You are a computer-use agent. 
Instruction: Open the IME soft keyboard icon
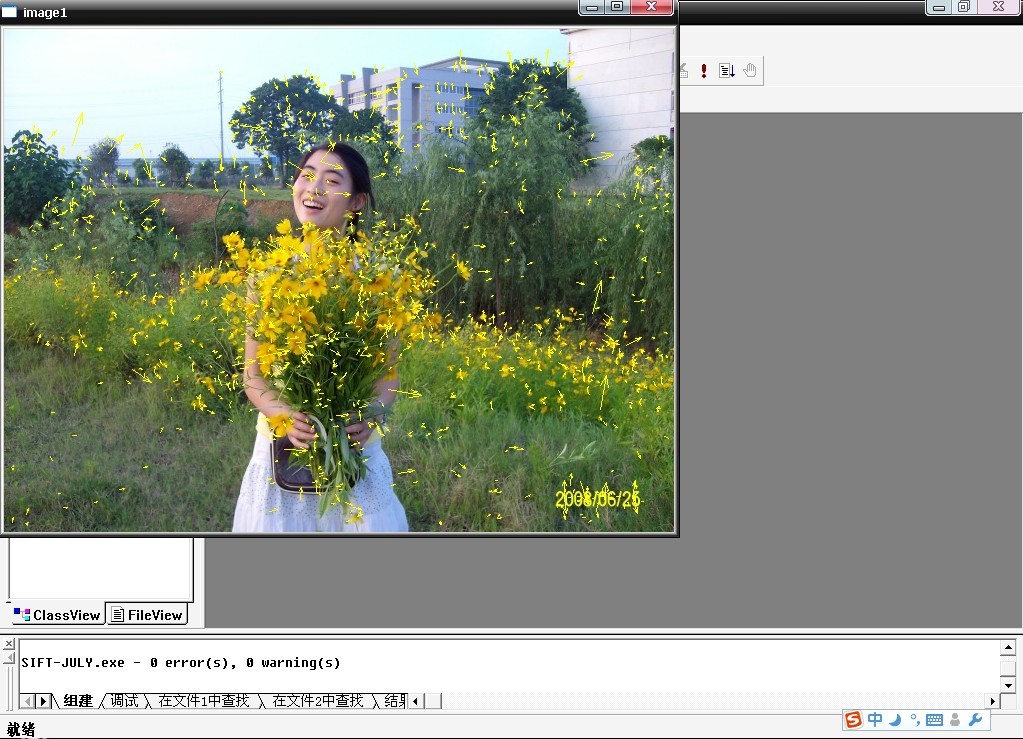pos(934,720)
